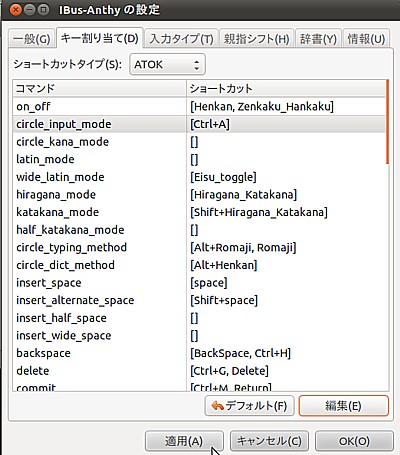
Task: Switch to the 一般(G) tab
Action: (x=31, y=39)
